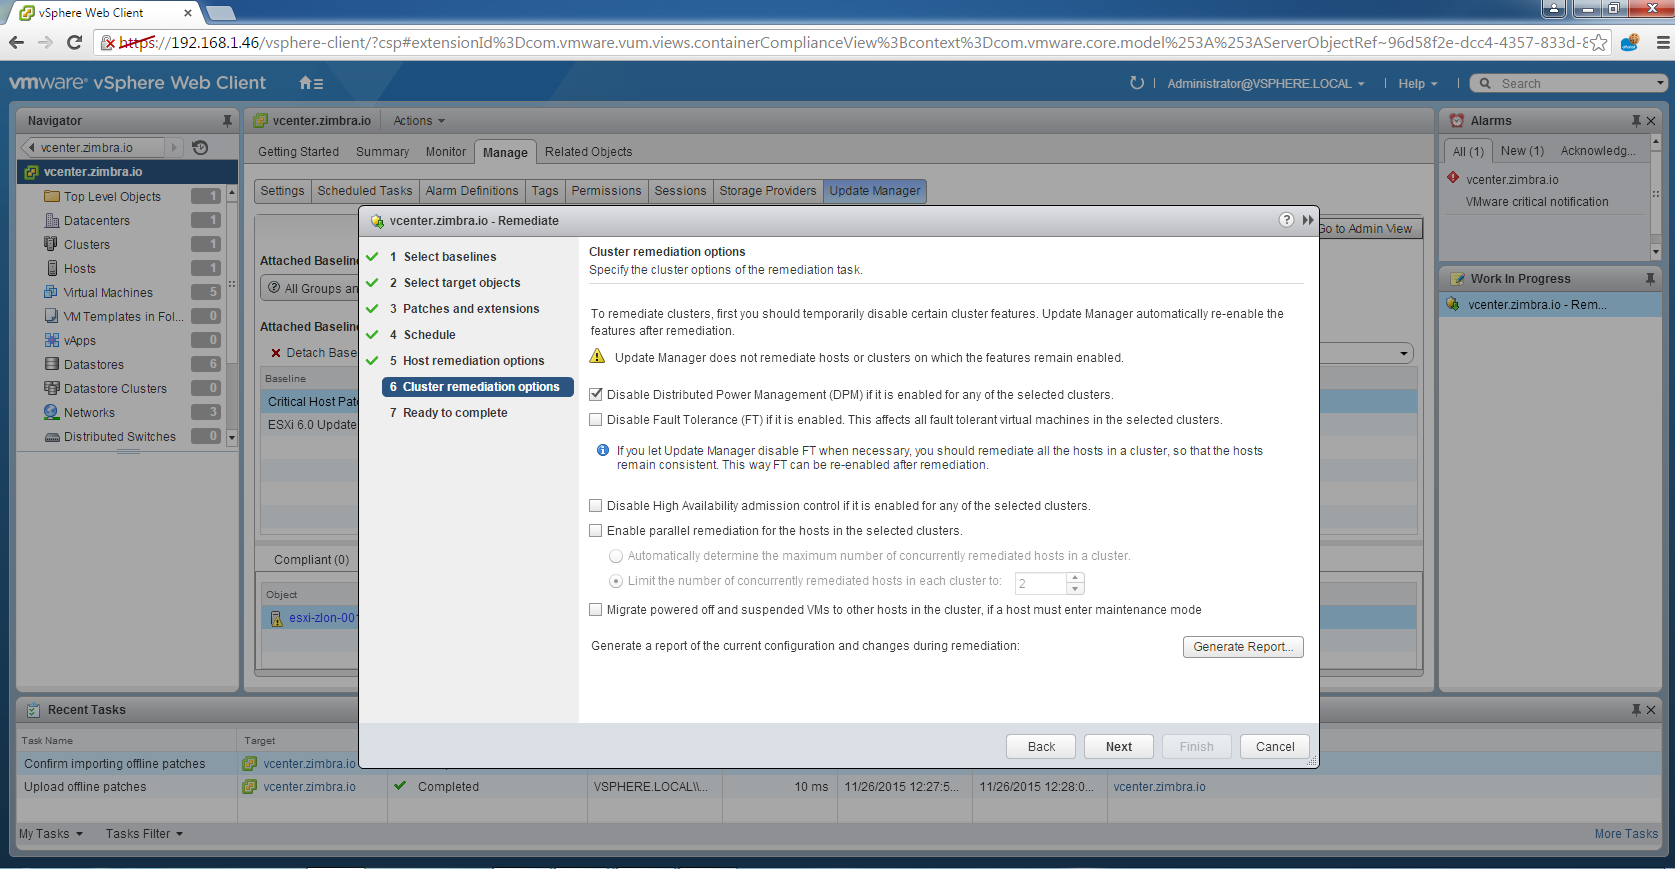Click the vSphere home menu icon
The height and width of the screenshot is (869, 1675).
click(x=310, y=83)
